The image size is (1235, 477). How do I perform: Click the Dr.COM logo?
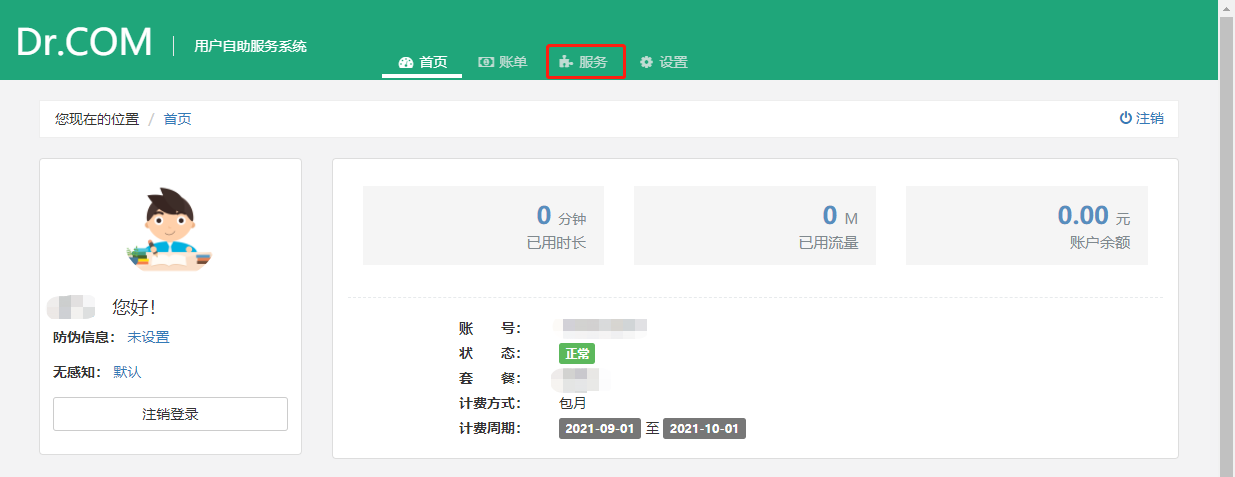tap(84, 42)
